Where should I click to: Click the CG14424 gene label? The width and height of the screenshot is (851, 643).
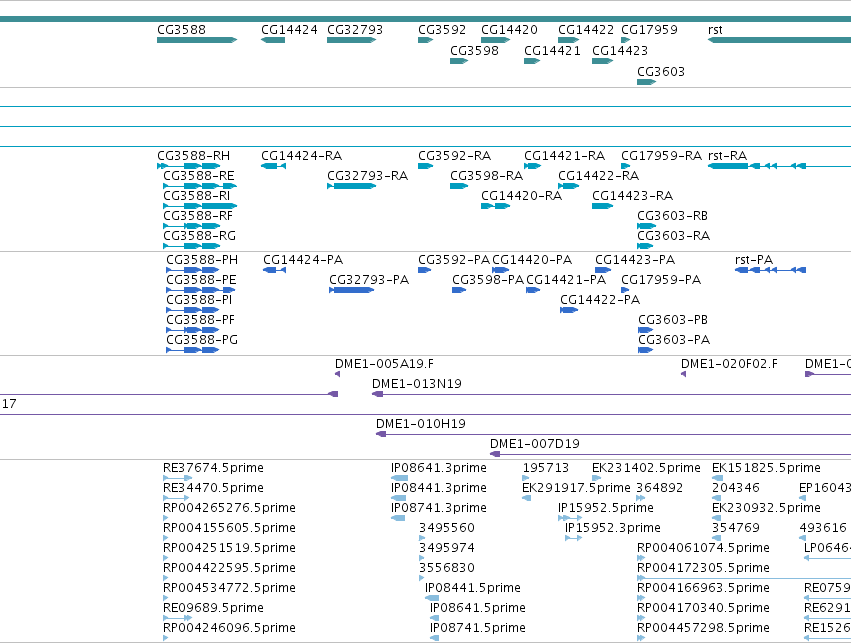point(289,30)
